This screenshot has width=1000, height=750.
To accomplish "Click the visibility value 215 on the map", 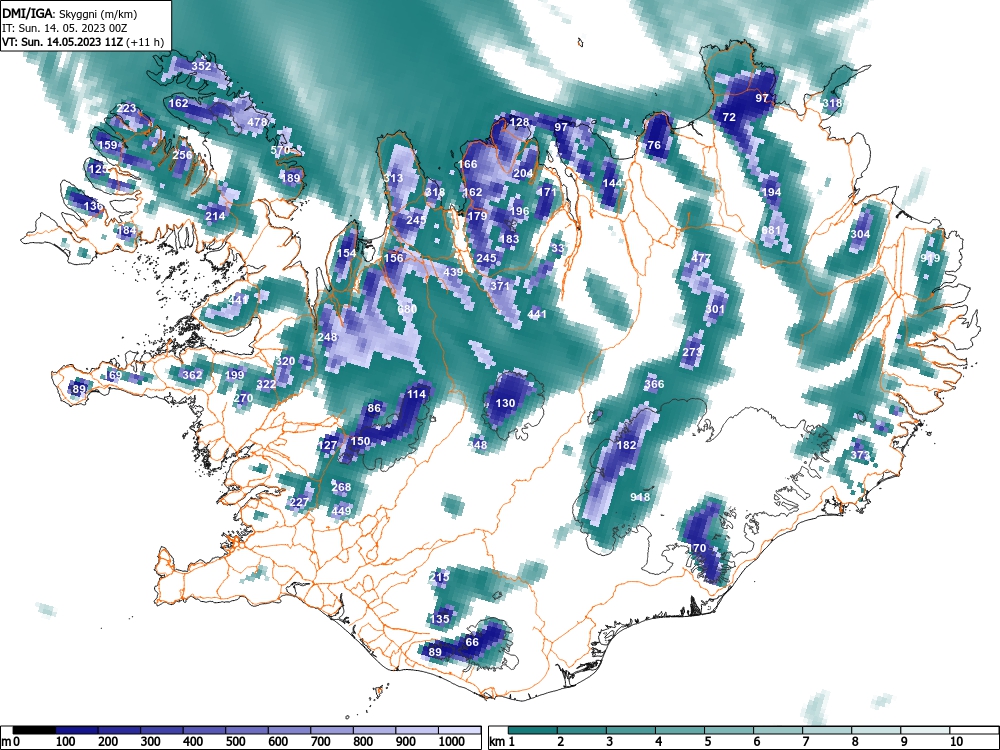I will coord(439,577).
